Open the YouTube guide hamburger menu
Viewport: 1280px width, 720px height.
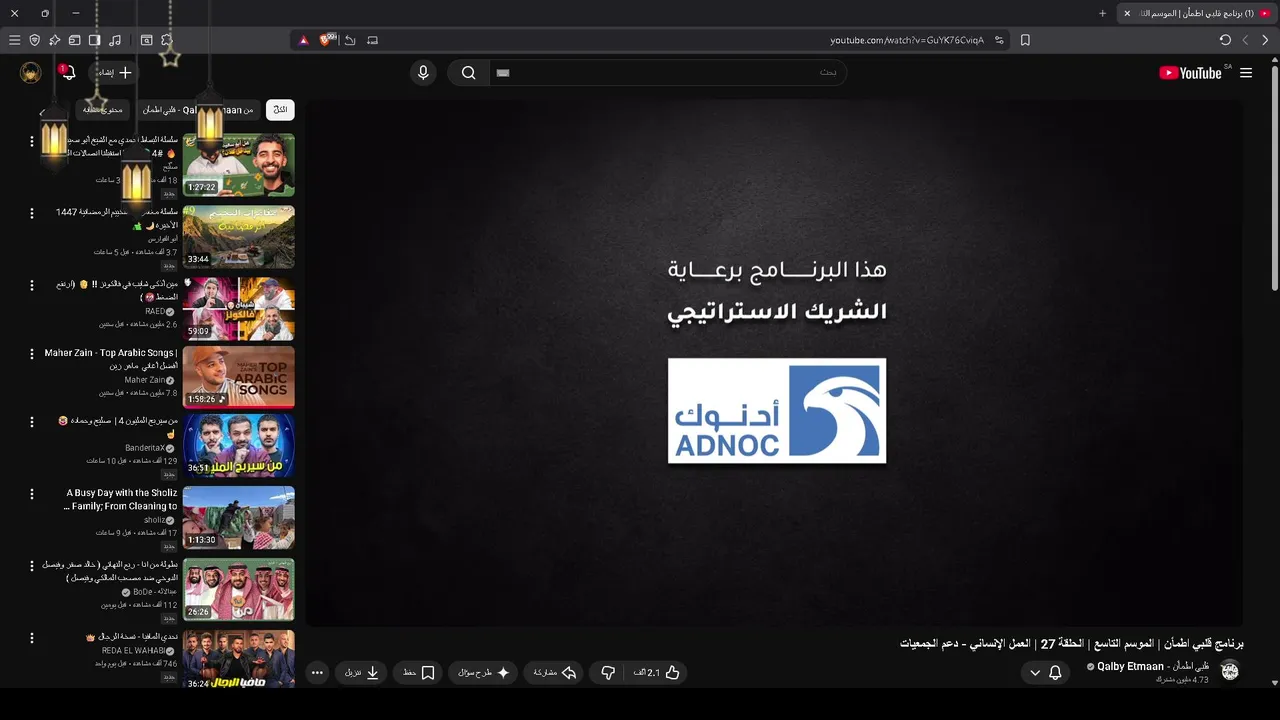pyautogui.click(x=1246, y=73)
